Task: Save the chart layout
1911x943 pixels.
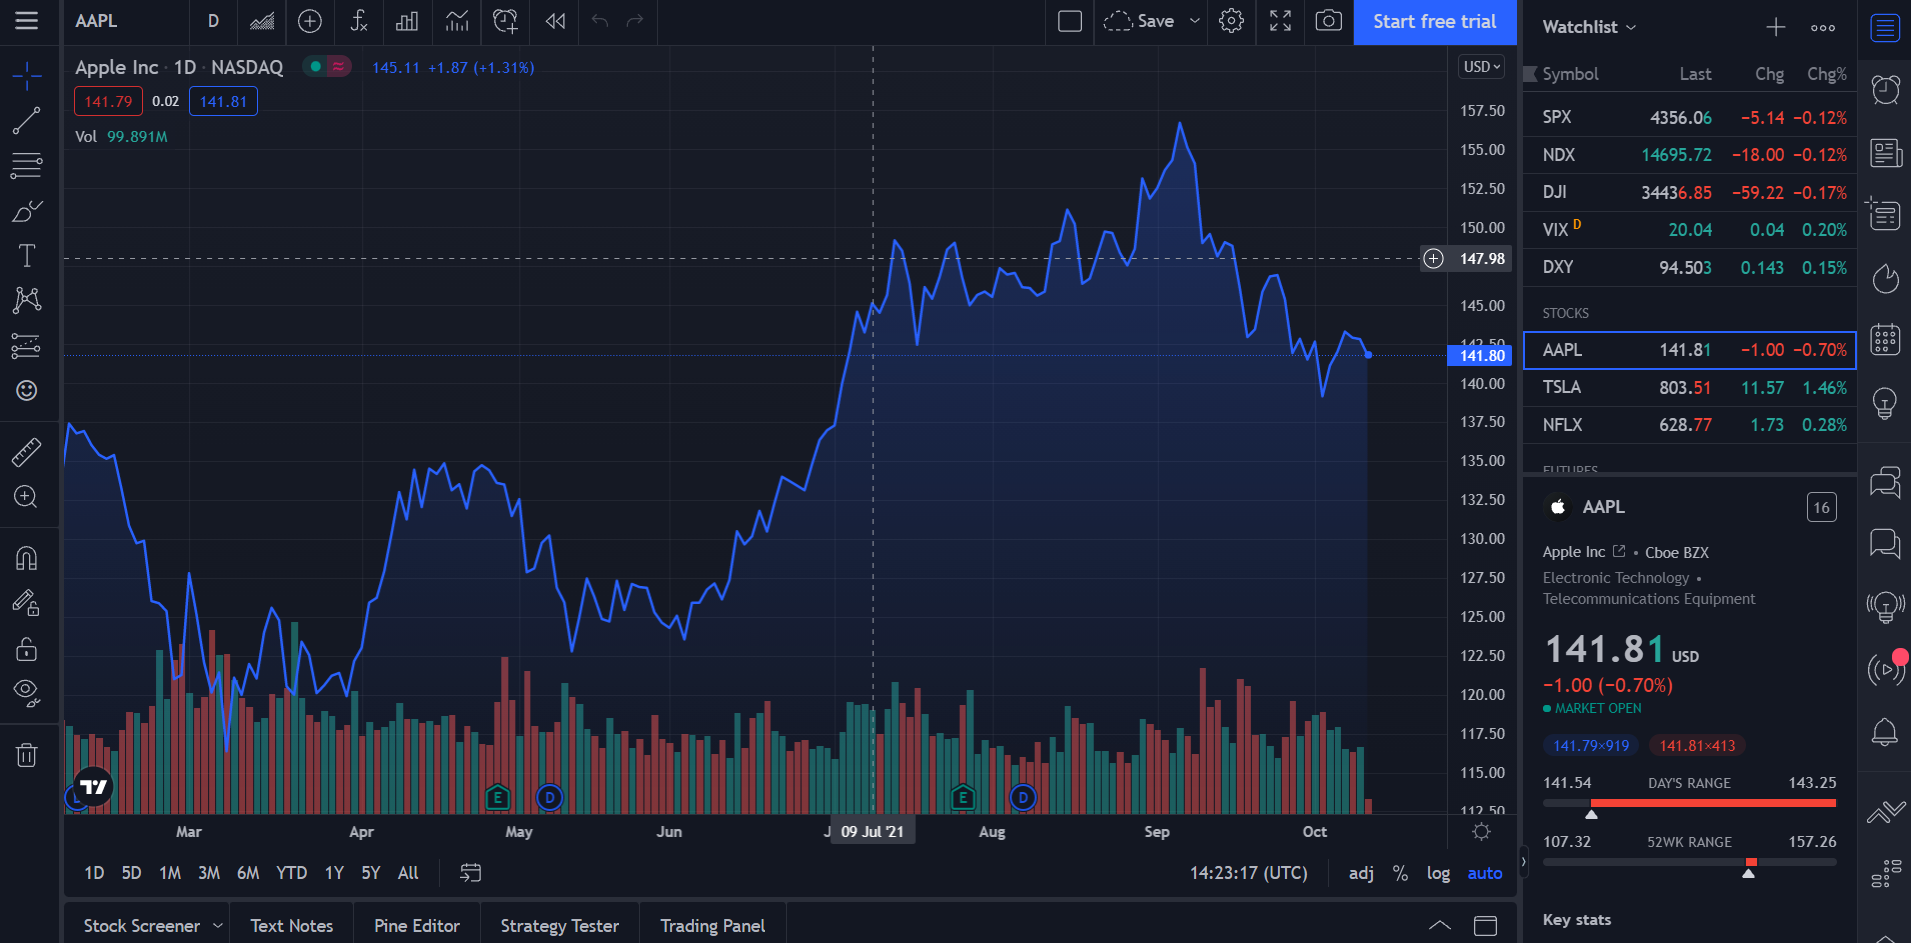Action: (1139, 21)
